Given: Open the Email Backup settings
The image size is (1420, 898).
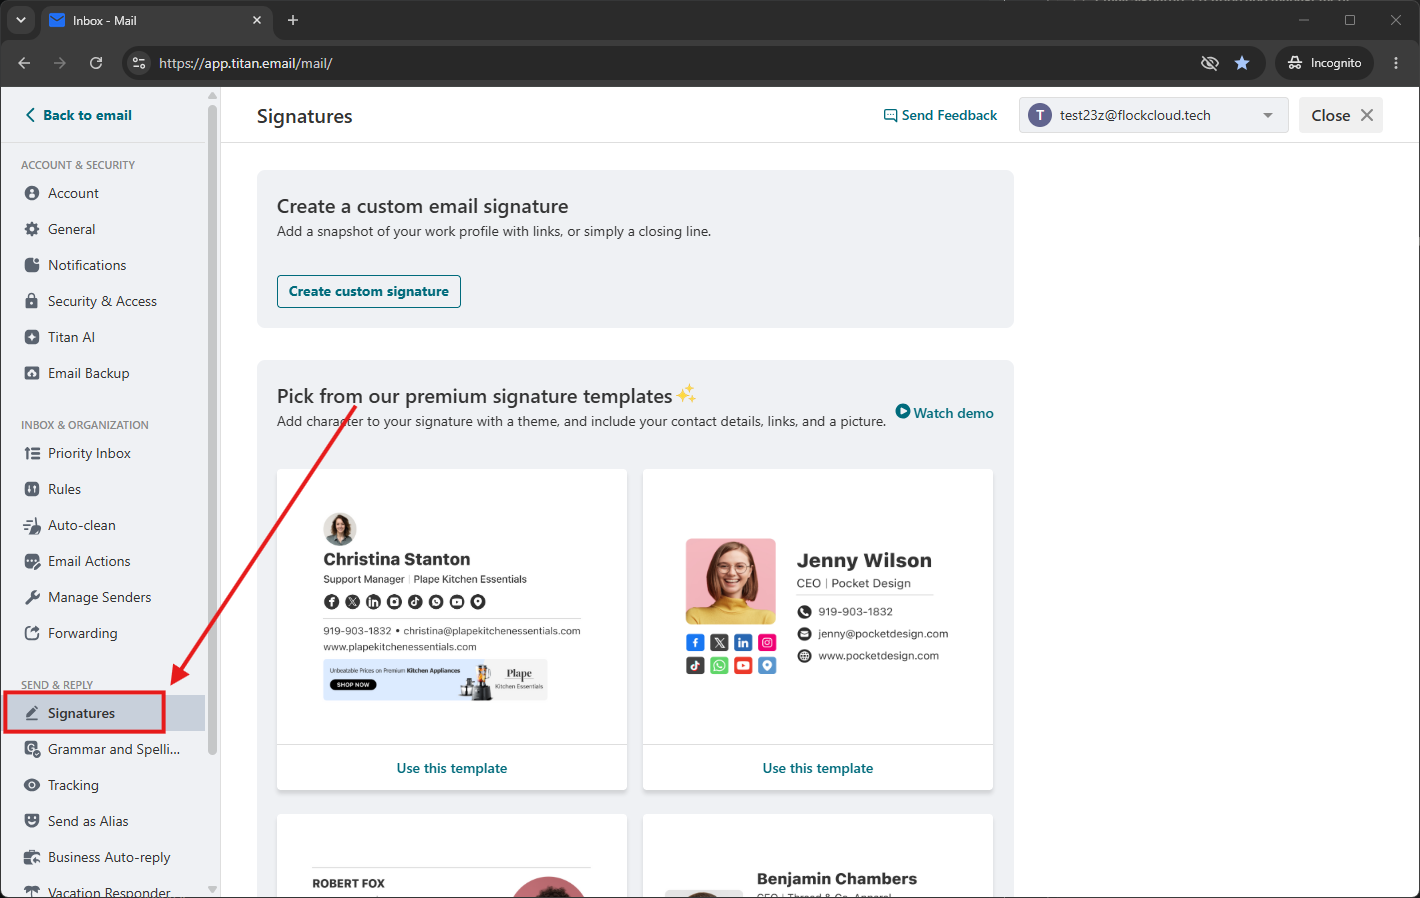Looking at the screenshot, I should (x=103, y=373).
